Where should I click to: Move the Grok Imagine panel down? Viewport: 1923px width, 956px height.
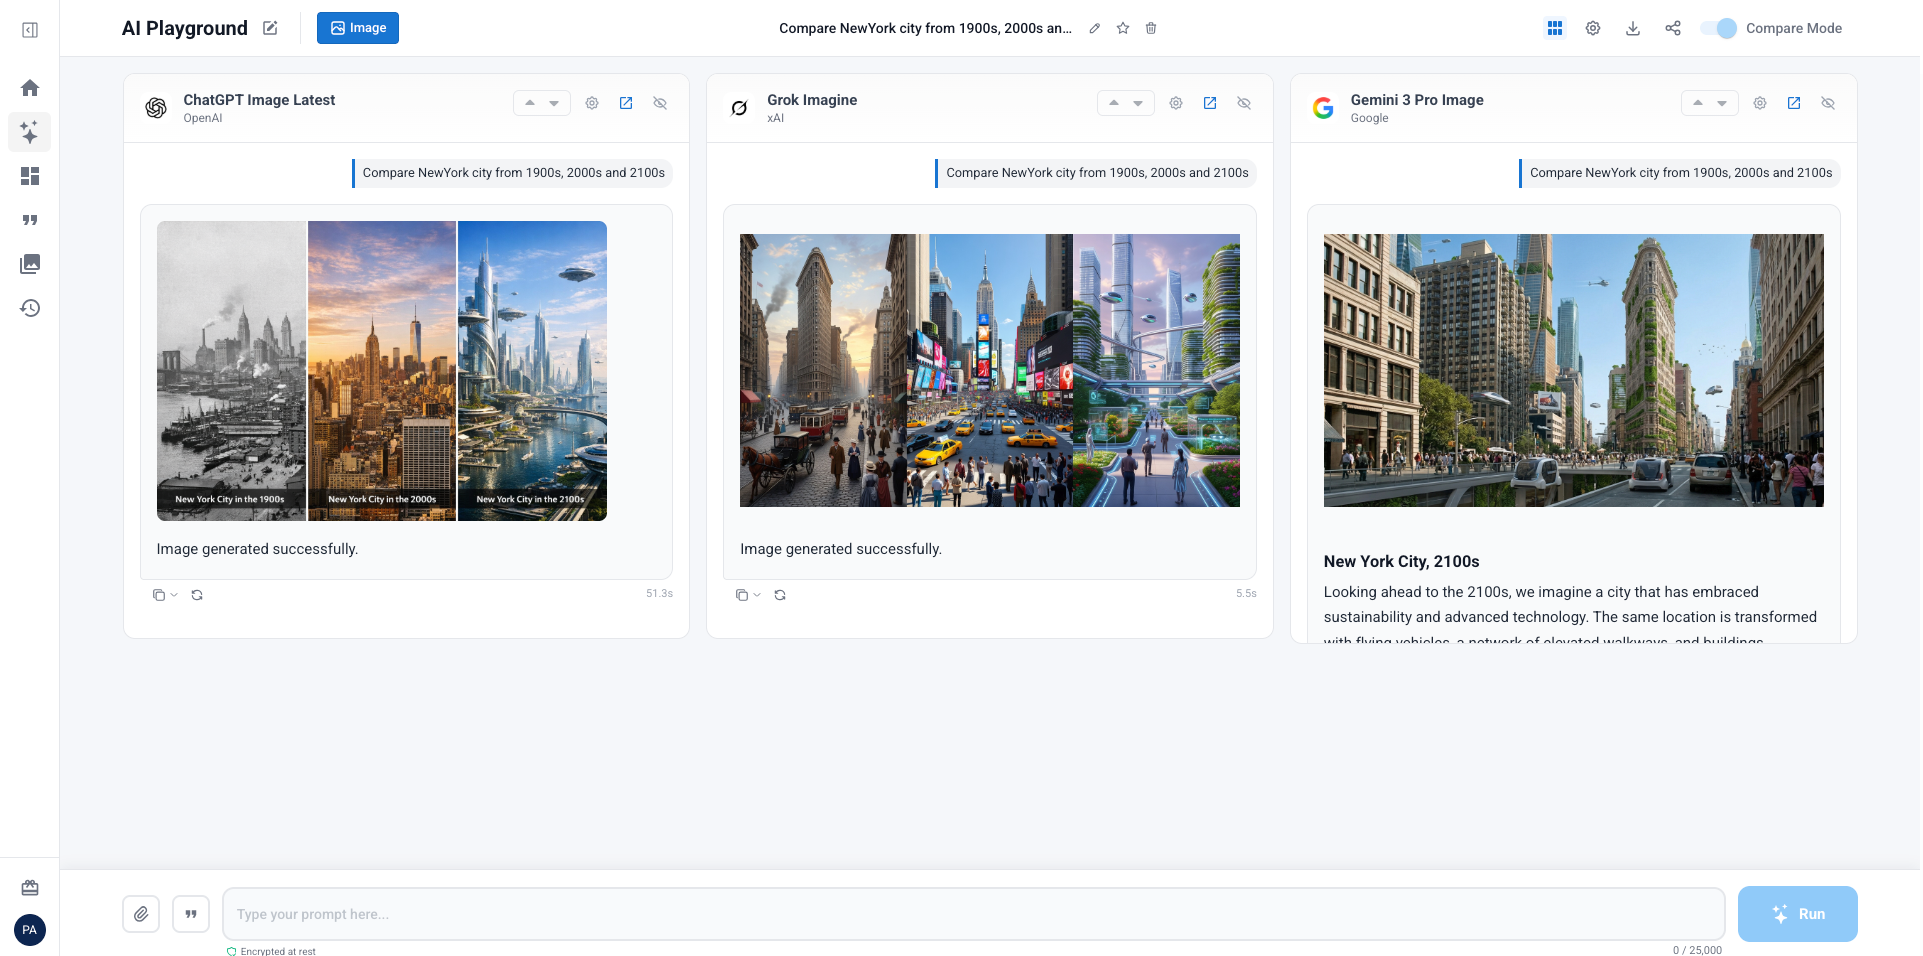(x=1138, y=103)
